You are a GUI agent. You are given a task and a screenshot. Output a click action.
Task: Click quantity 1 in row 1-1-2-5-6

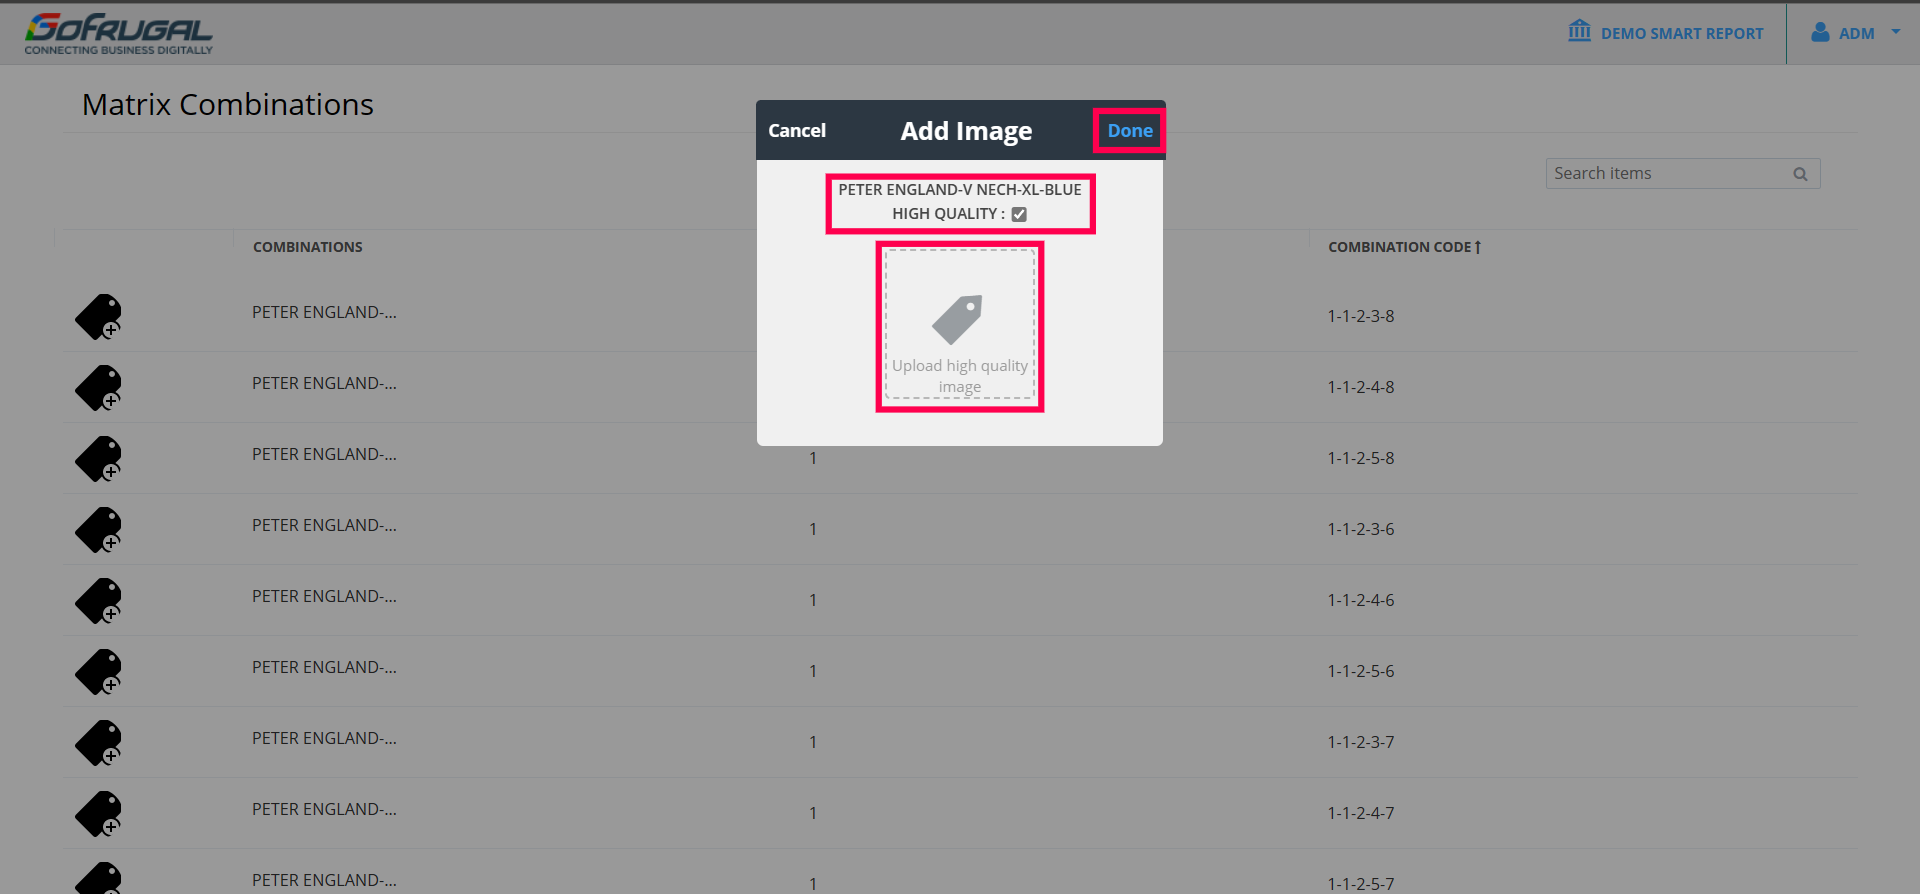813,671
